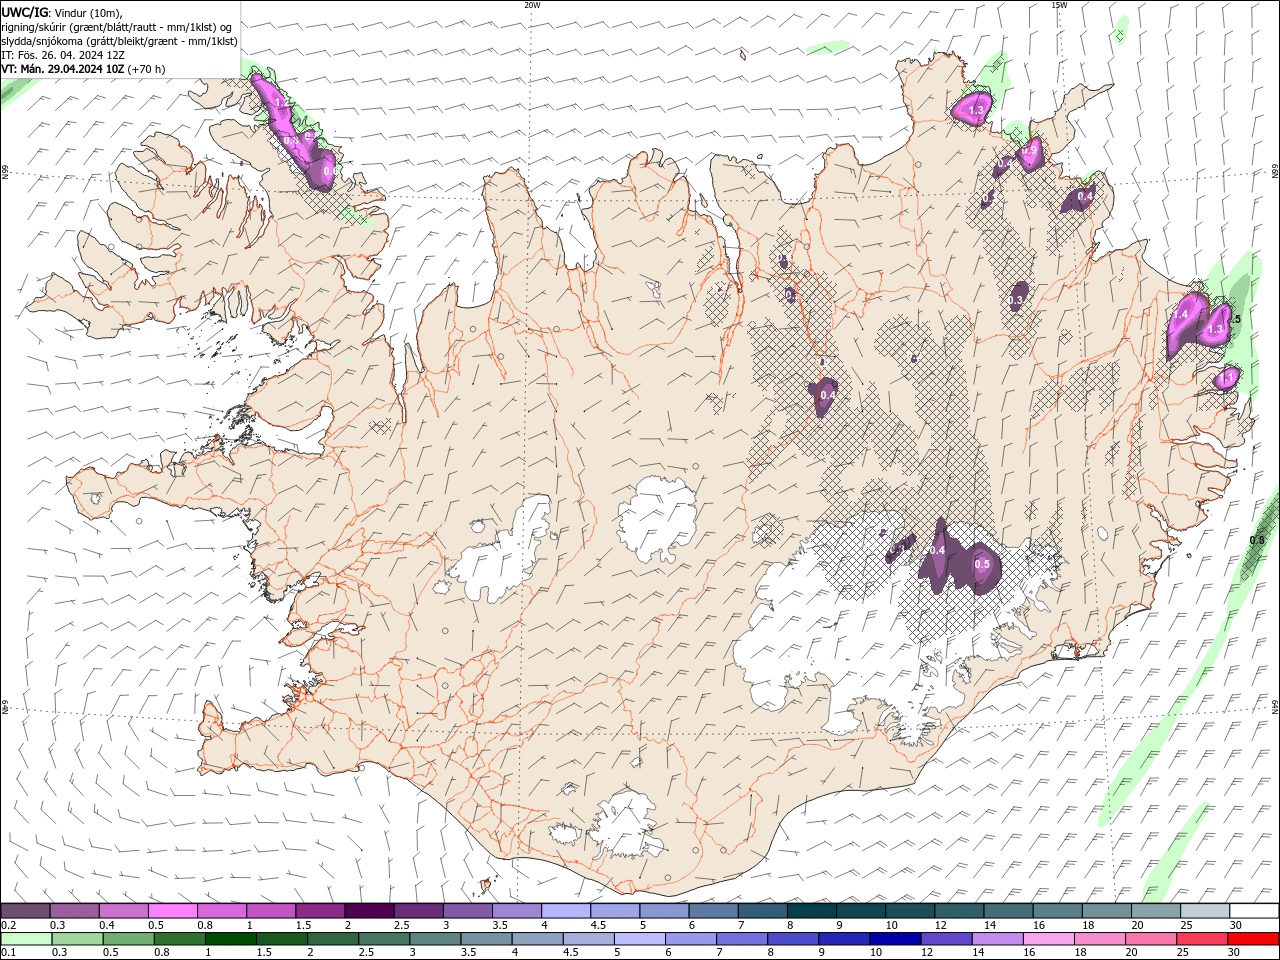Pick the rain legend swatch starting at 0.5
The image size is (1280, 960).
tap(129, 939)
